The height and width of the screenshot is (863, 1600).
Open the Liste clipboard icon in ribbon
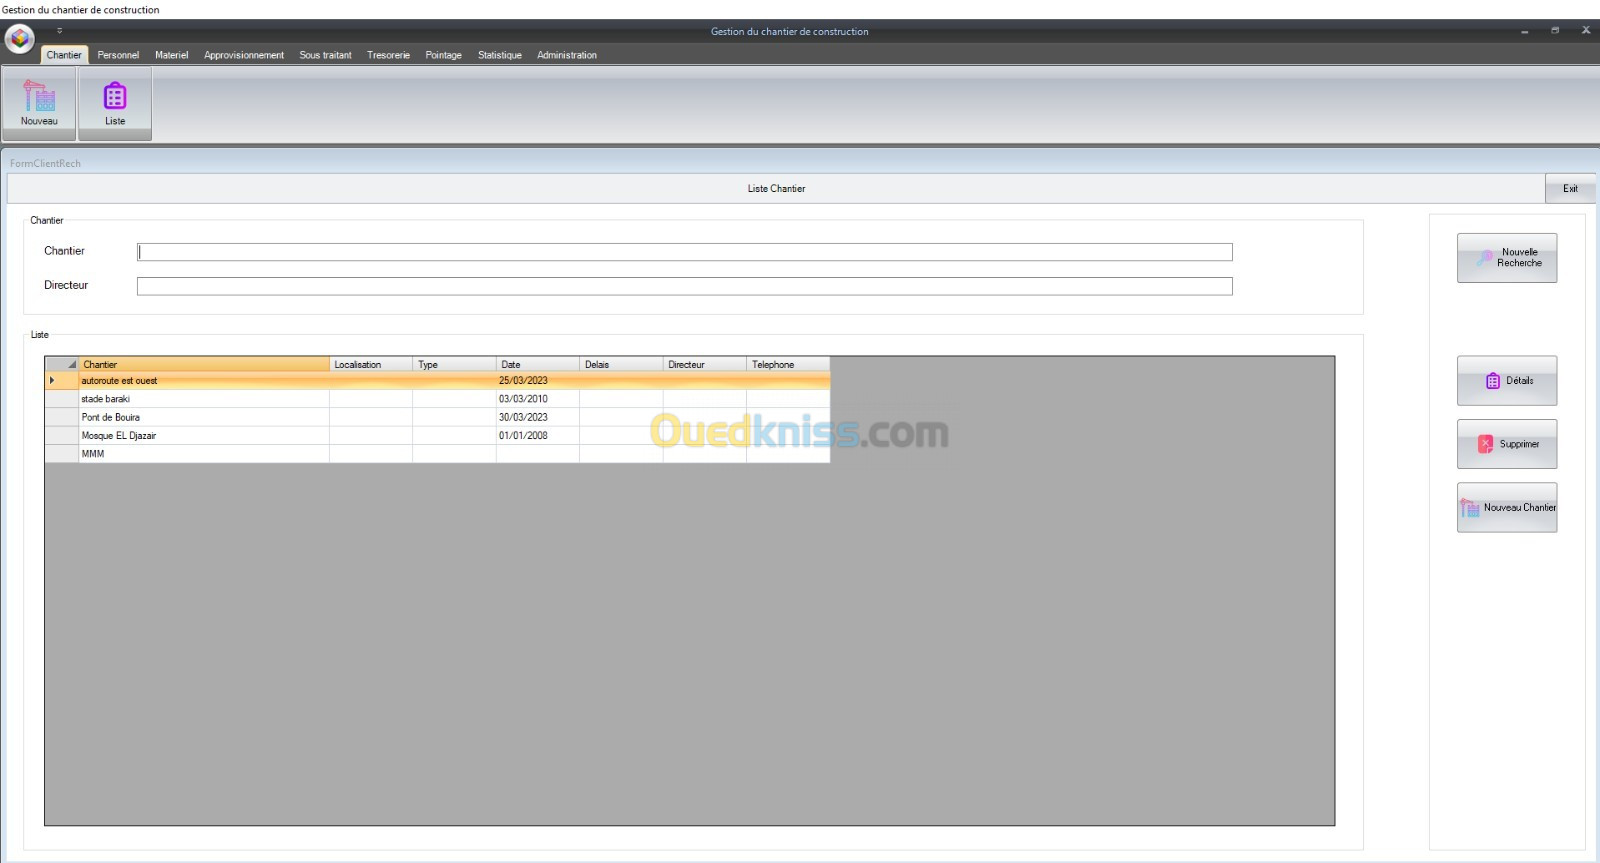click(115, 96)
